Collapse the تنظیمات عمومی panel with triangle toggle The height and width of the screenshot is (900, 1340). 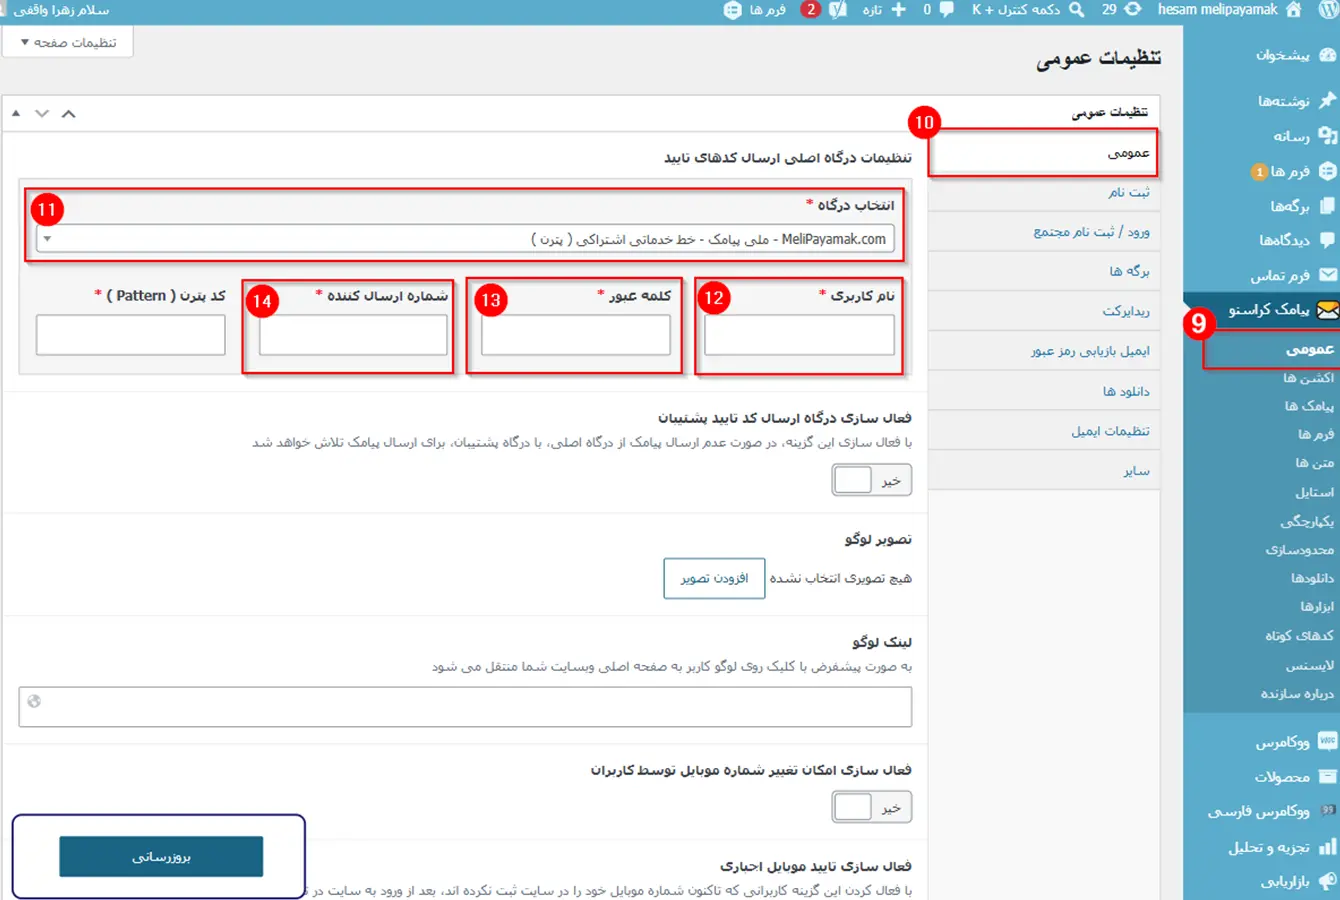click(16, 113)
